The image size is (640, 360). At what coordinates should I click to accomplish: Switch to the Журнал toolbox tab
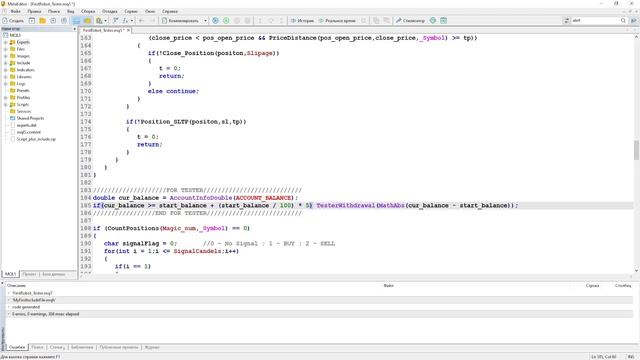pos(152,347)
